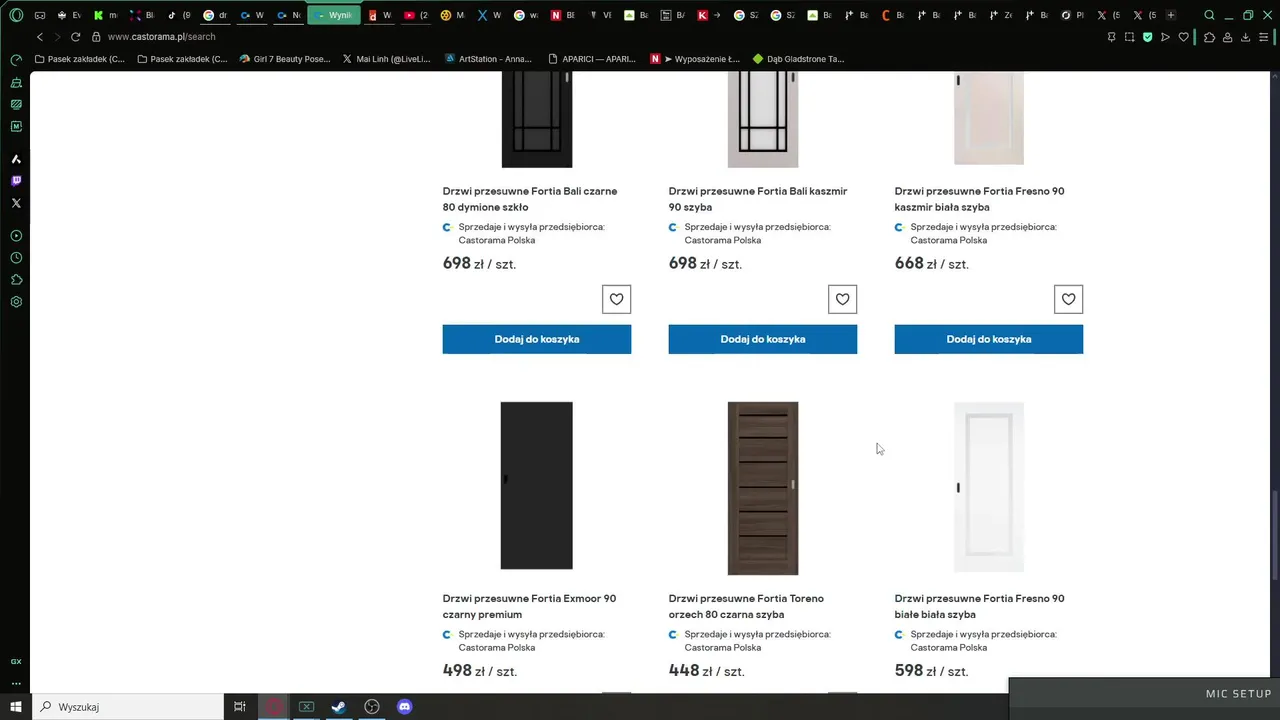The width and height of the screenshot is (1280, 720).
Task: Click the Wyszukaj taskbar search box
Action: 128,707
